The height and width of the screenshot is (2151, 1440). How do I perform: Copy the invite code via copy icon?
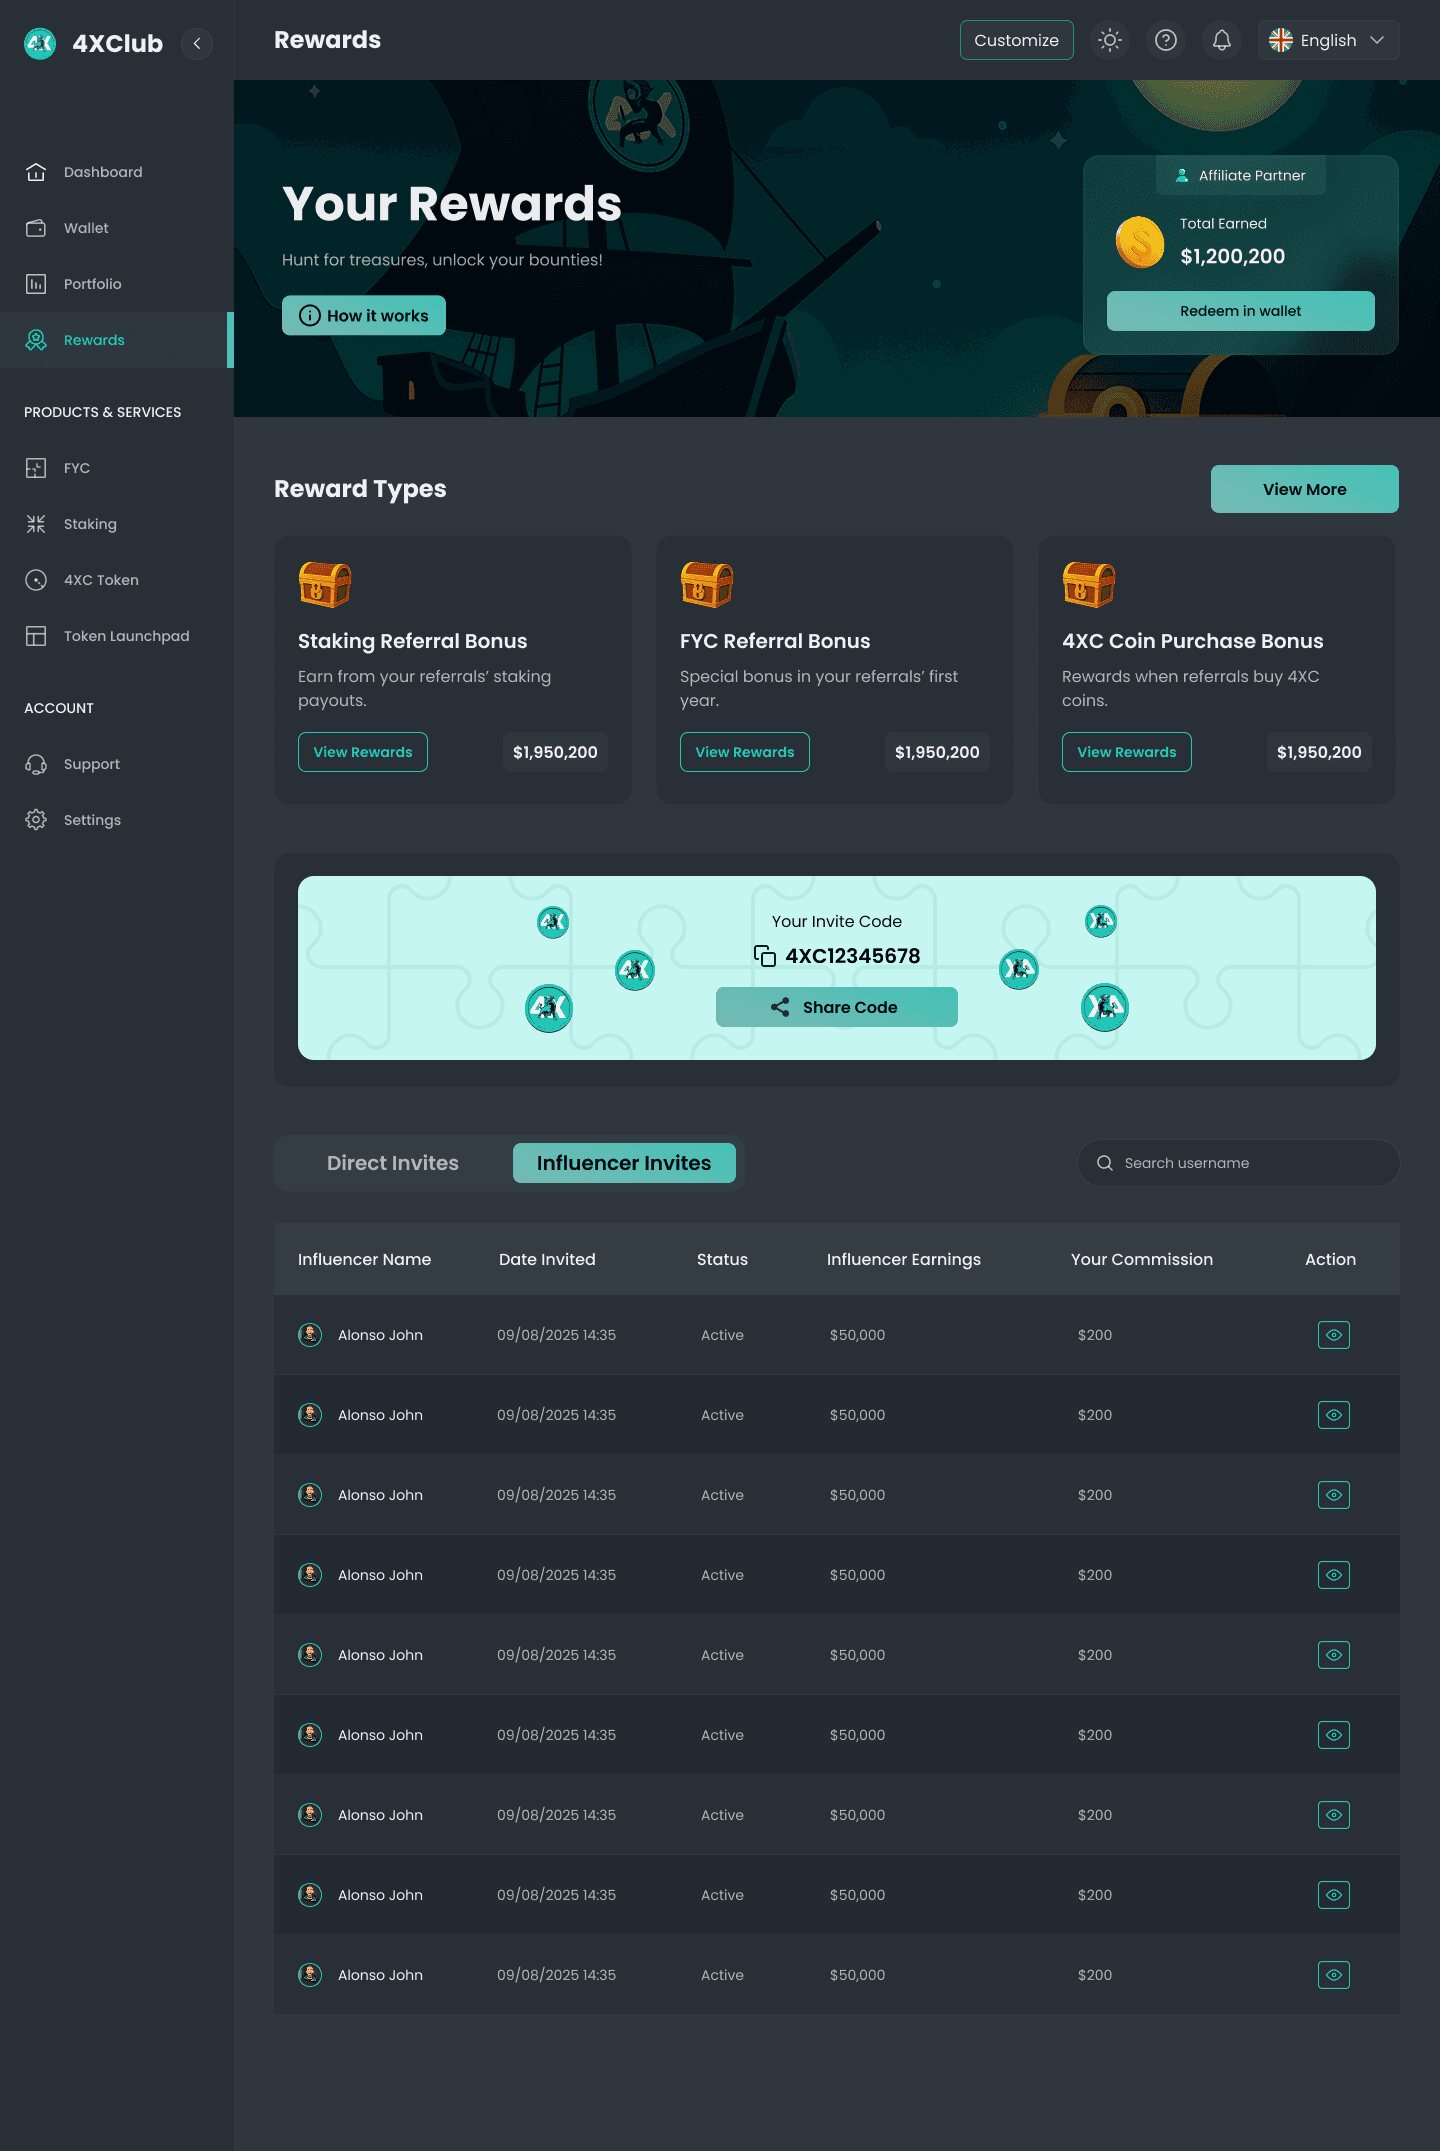pyautogui.click(x=765, y=956)
